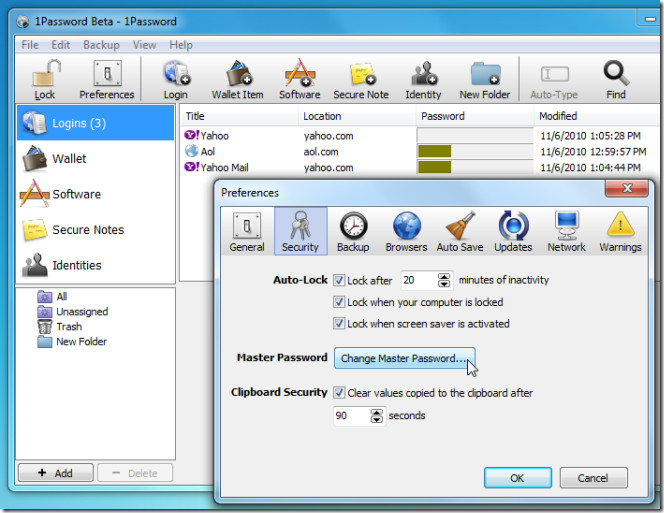Open the Auto Save preferences tab

click(460, 231)
